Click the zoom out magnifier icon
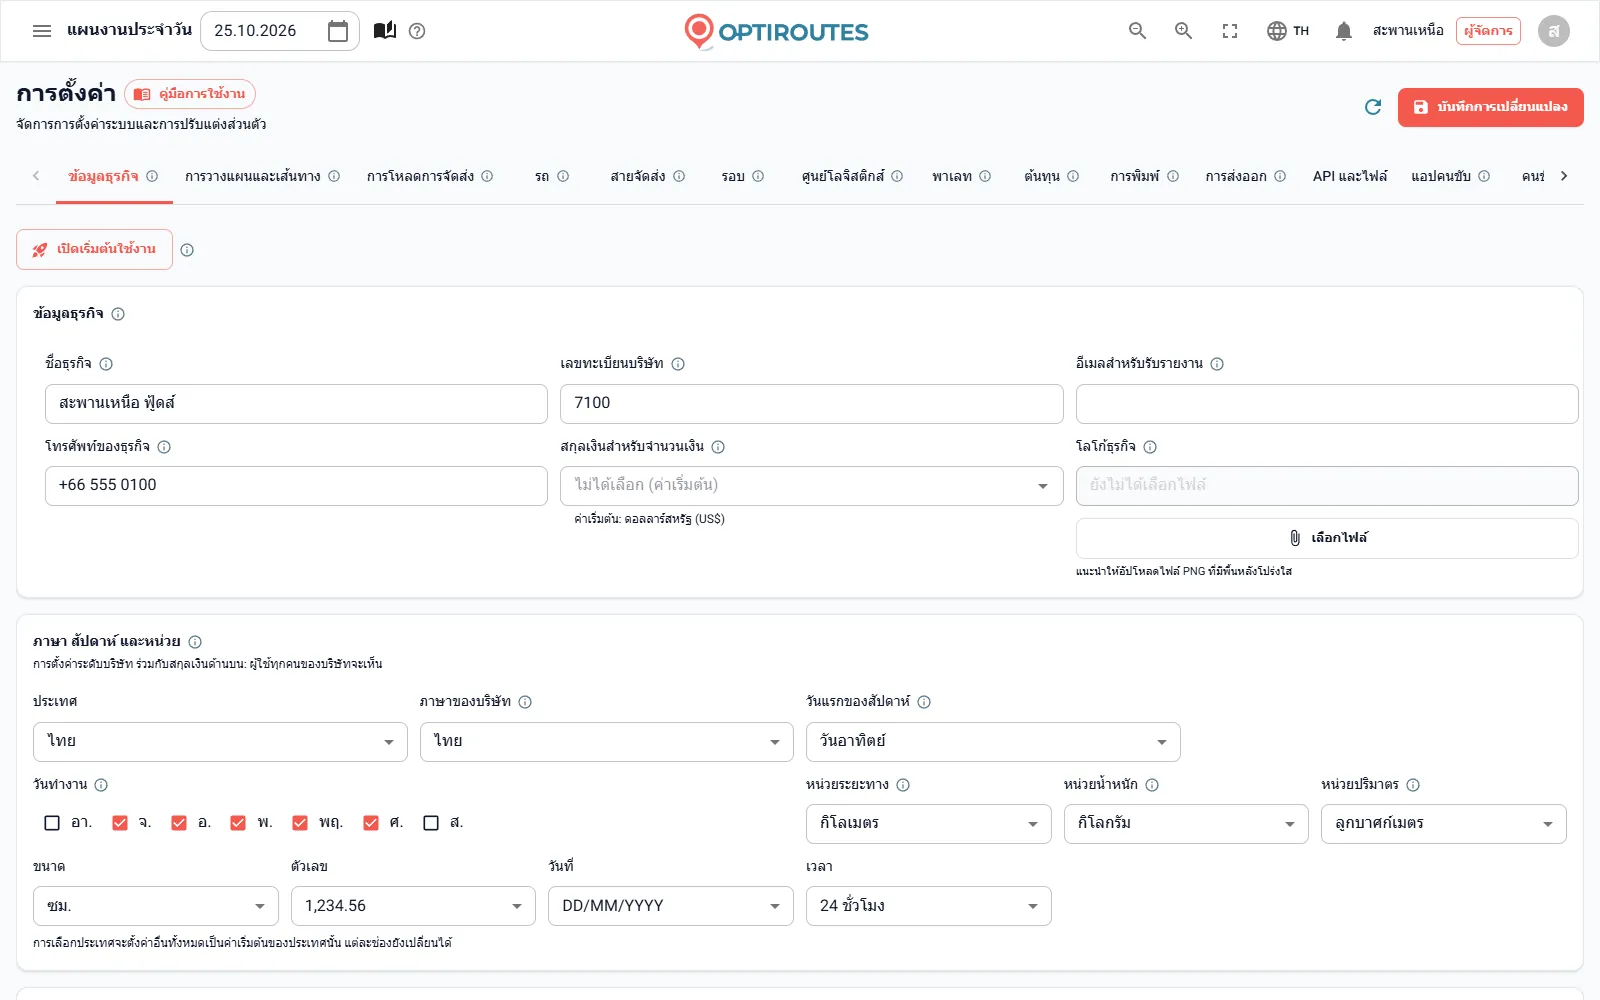This screenshot has height=1000, width=1600. (1137, 31)
